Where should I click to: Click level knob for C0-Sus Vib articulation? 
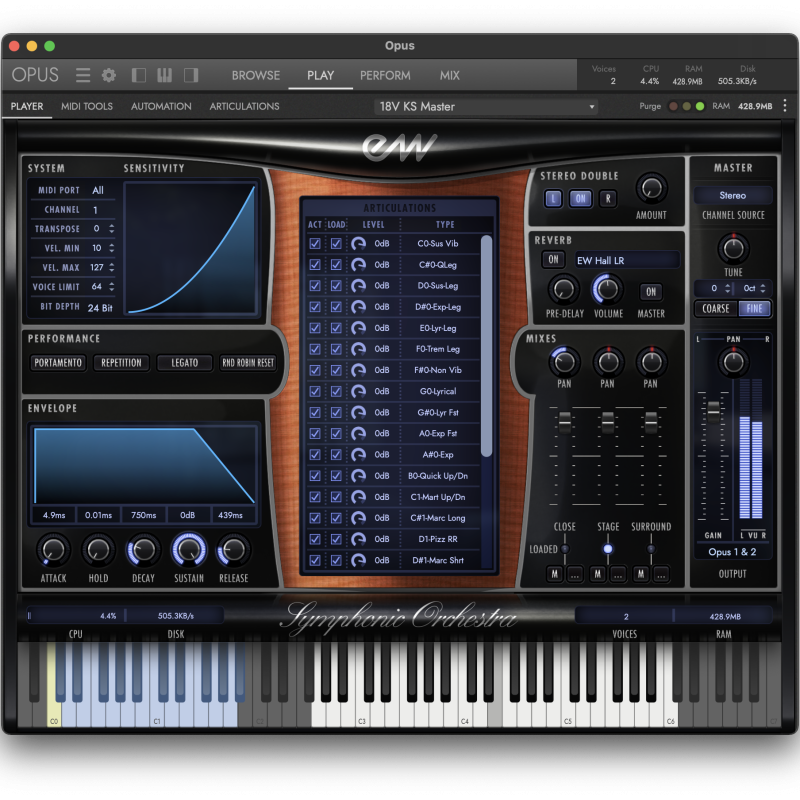click(x=359, y=244)
